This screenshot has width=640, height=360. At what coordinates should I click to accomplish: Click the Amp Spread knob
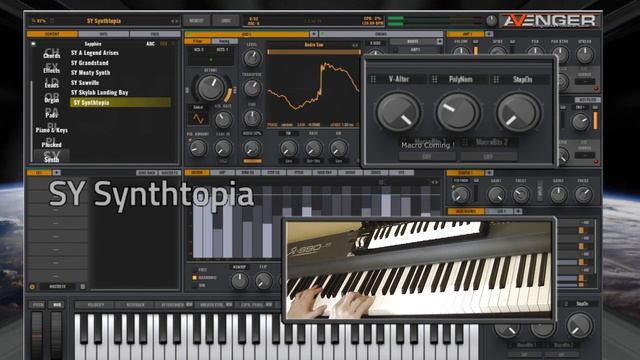[585, 54]
